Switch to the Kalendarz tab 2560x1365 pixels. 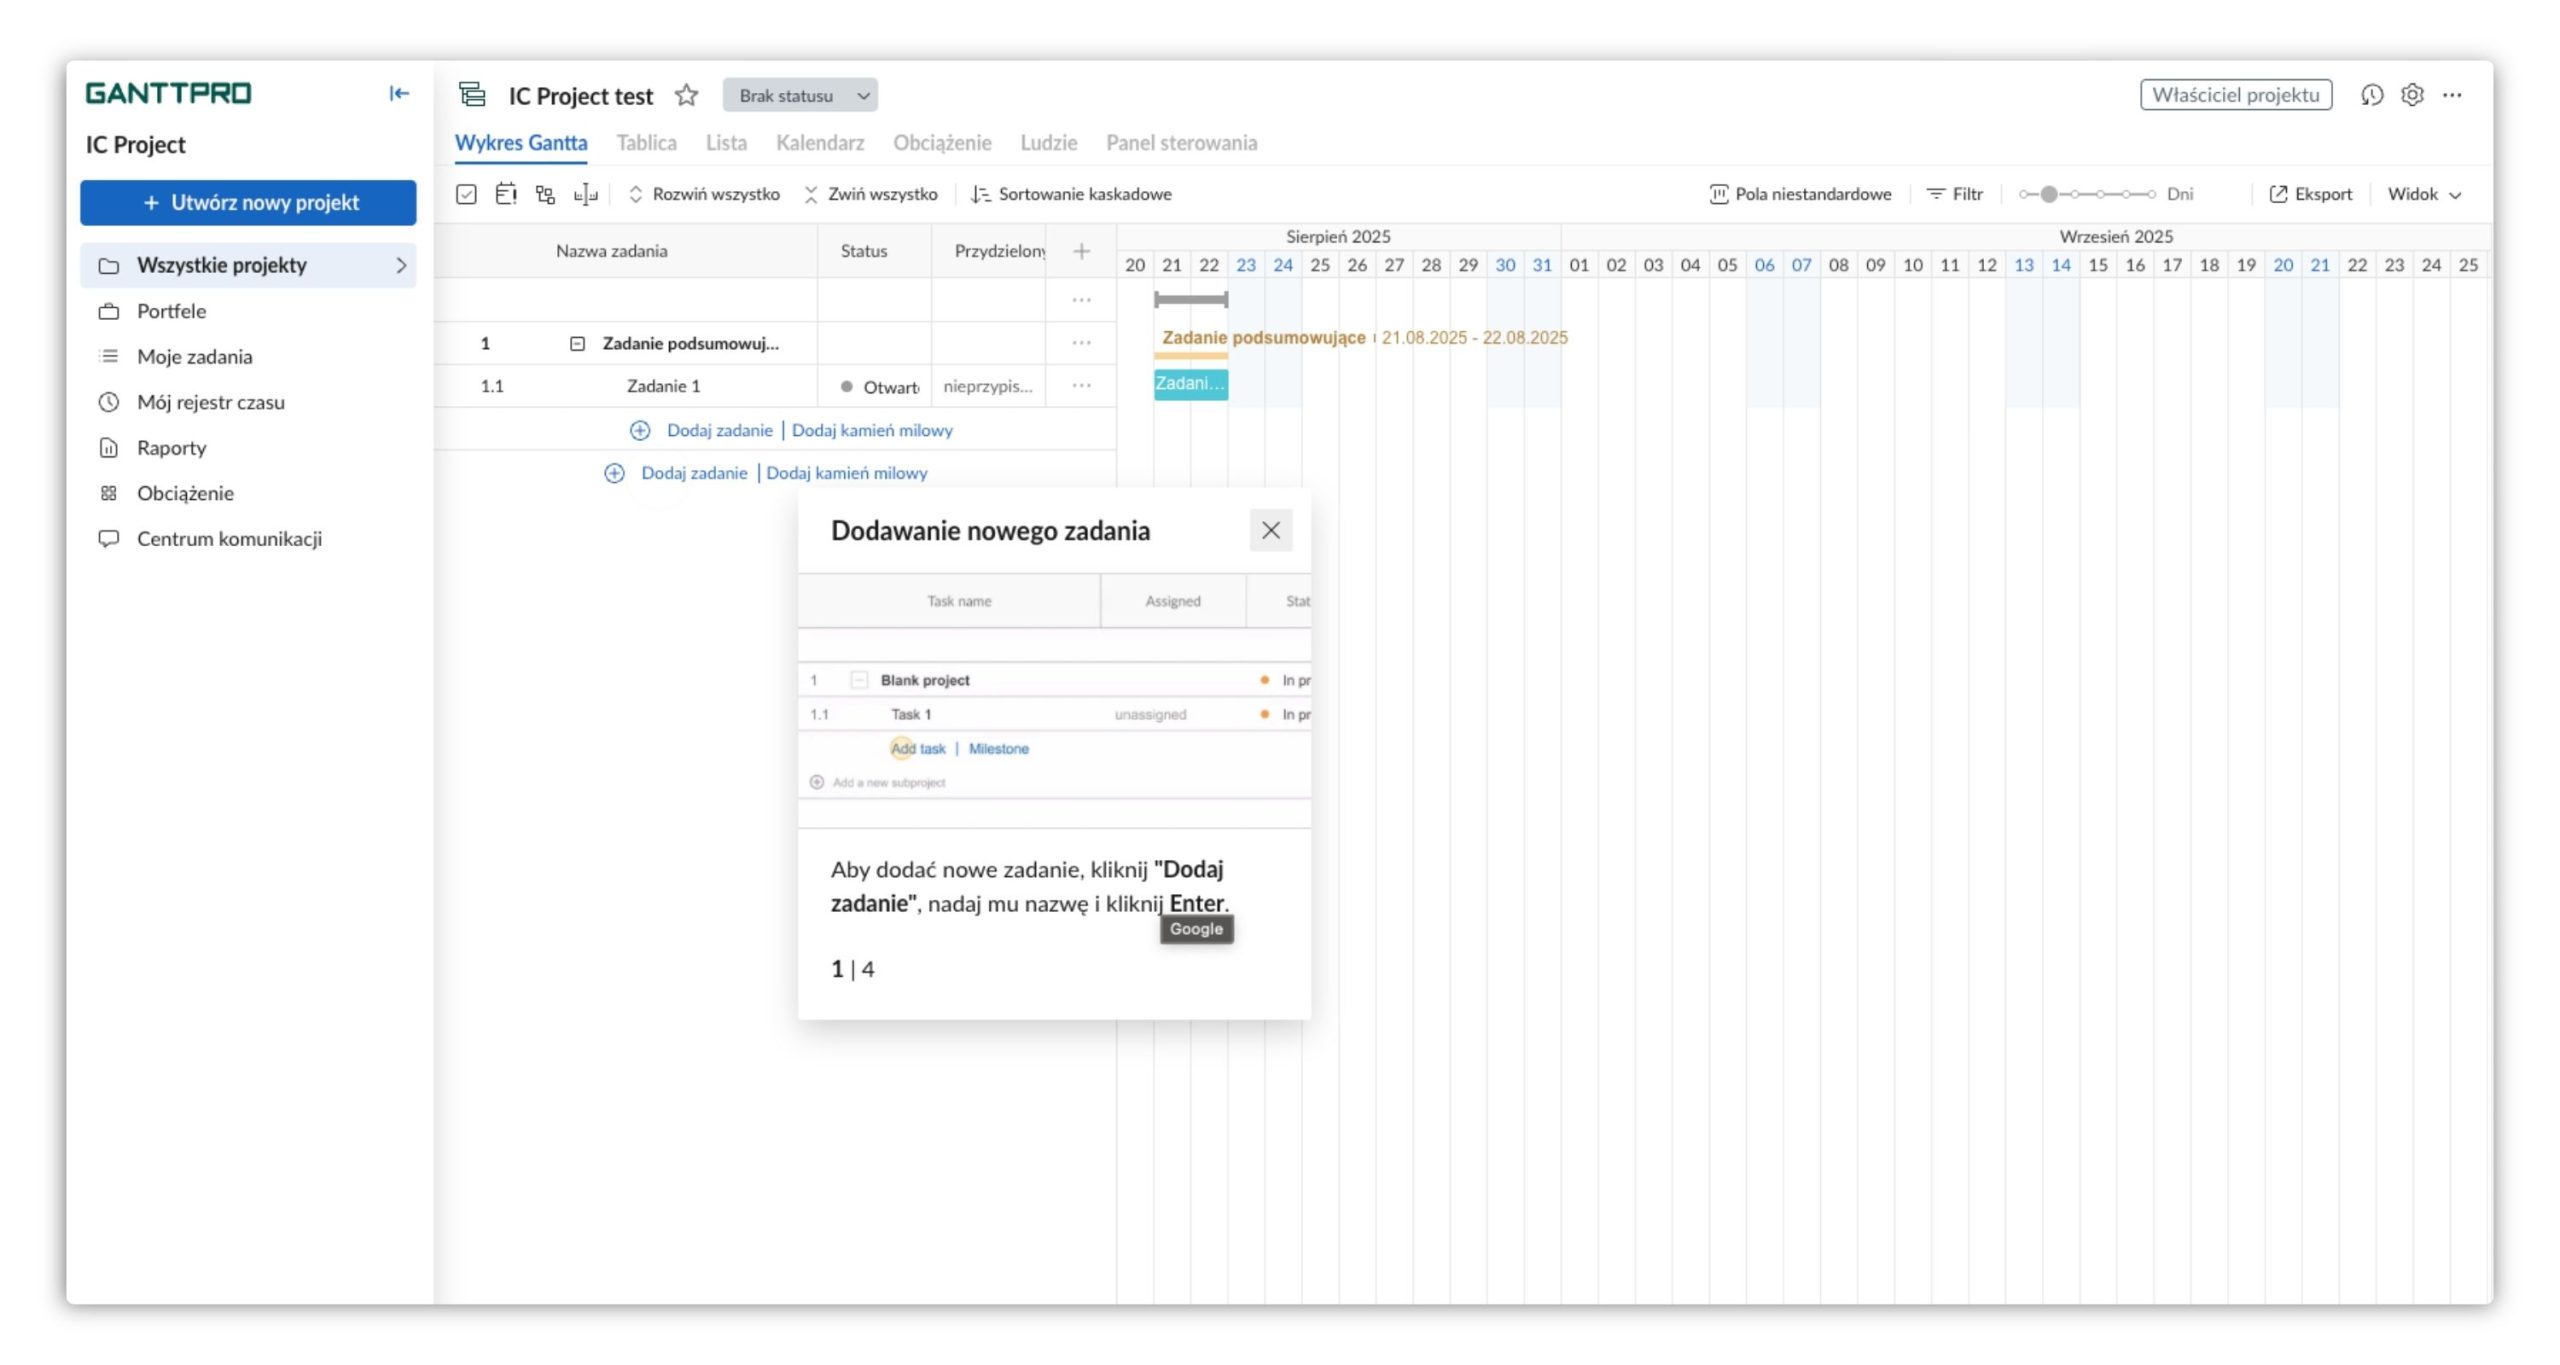tap(820, 143)
